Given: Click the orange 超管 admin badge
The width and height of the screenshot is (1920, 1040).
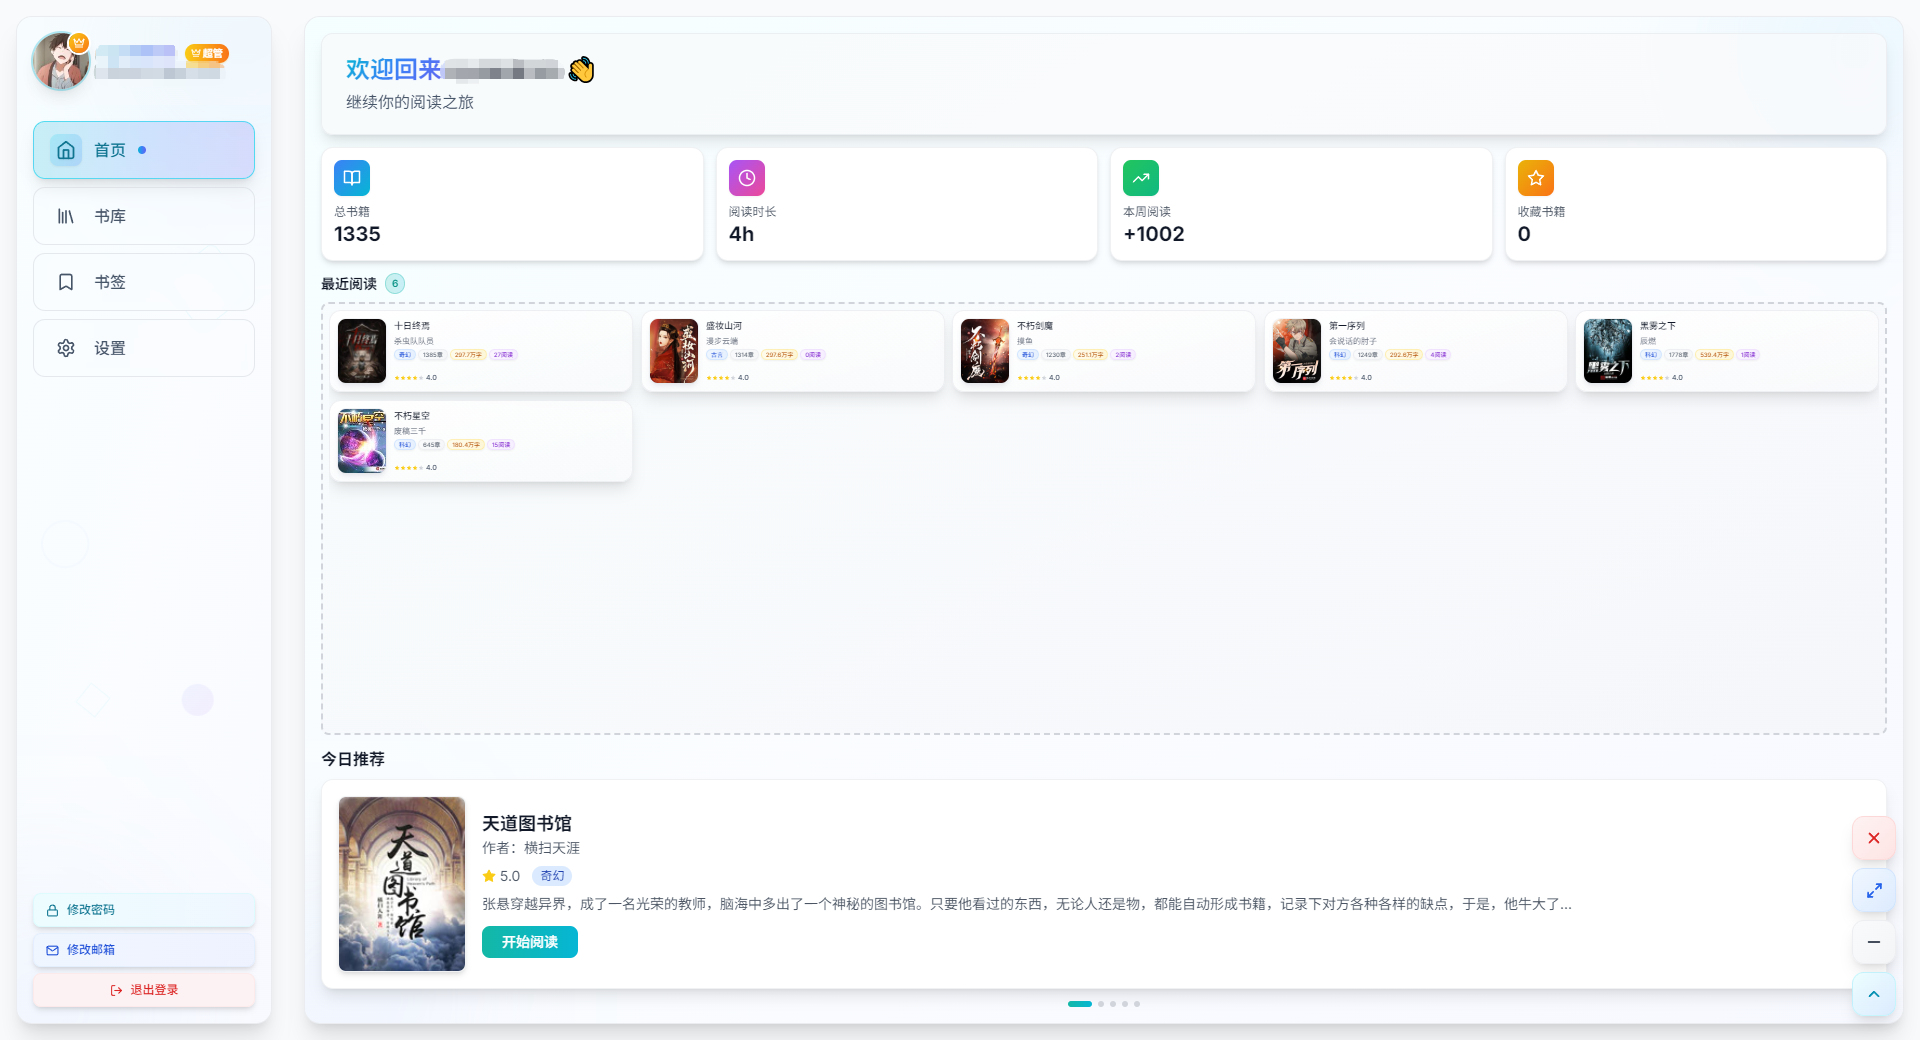Looking at the screenshot, I should [x=207, y=53].
